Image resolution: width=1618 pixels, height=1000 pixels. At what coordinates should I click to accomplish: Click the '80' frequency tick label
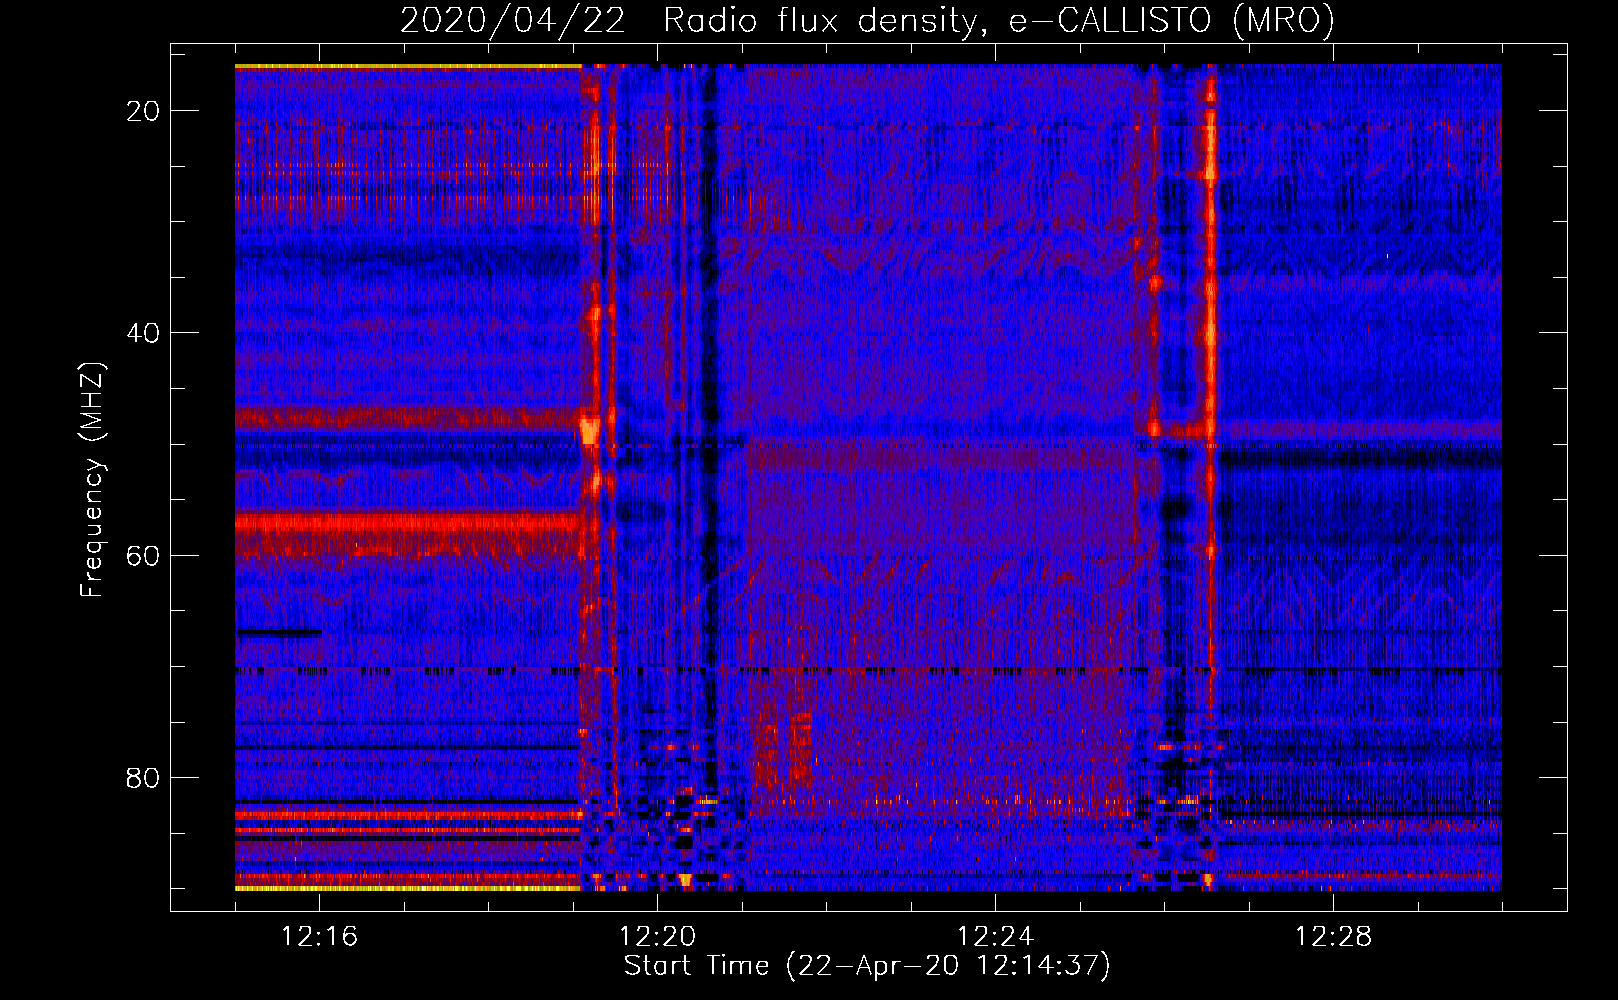click(143, 777)
